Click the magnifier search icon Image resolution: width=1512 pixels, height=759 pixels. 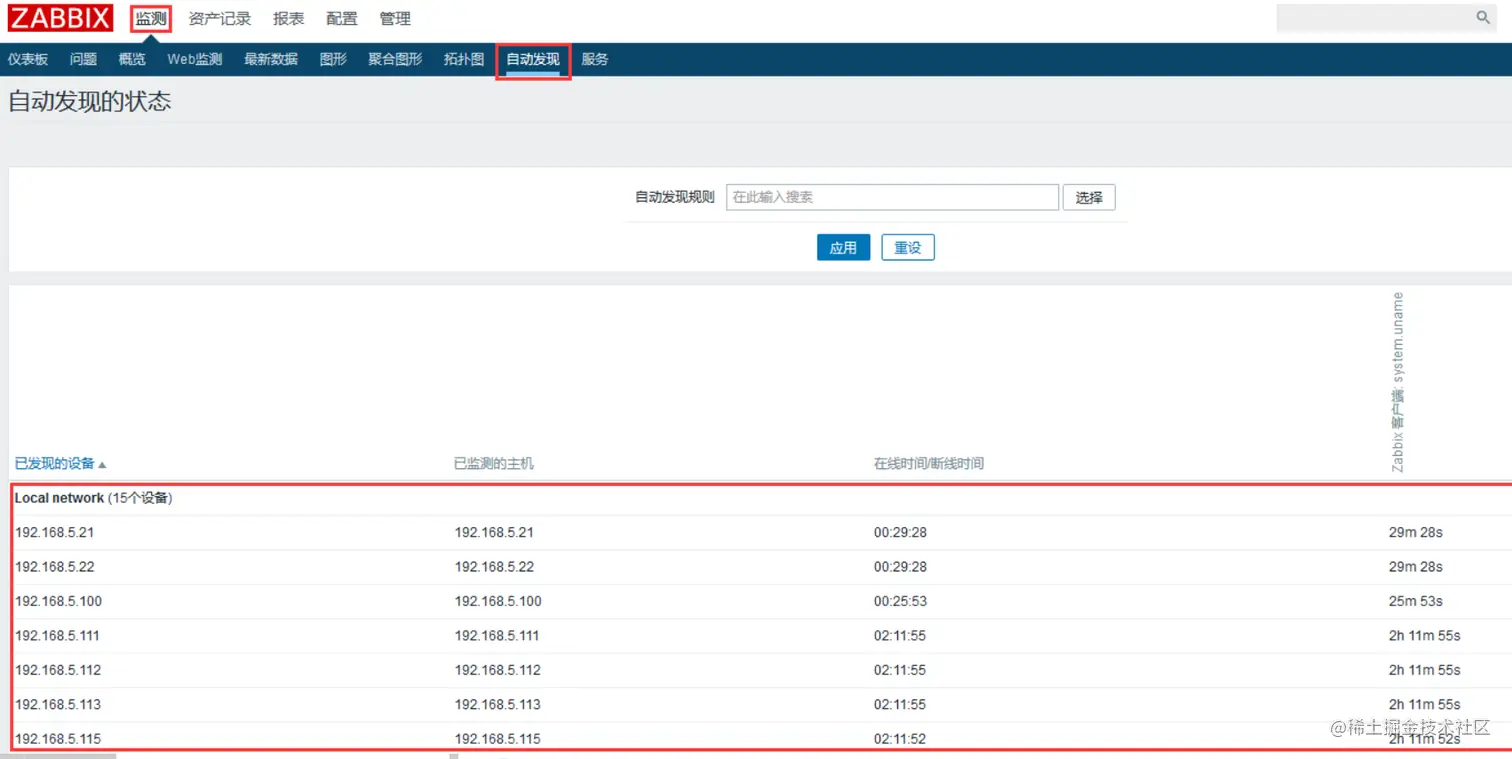pyautogui.click(x=1483, y=18)
